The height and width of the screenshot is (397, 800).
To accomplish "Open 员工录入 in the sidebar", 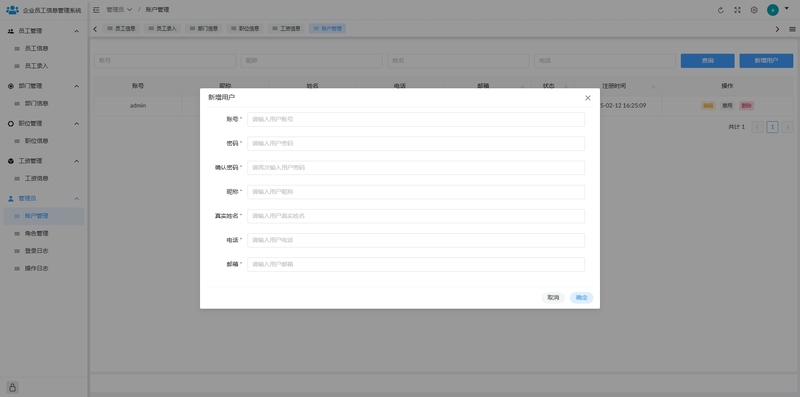I will coord(43,66).
